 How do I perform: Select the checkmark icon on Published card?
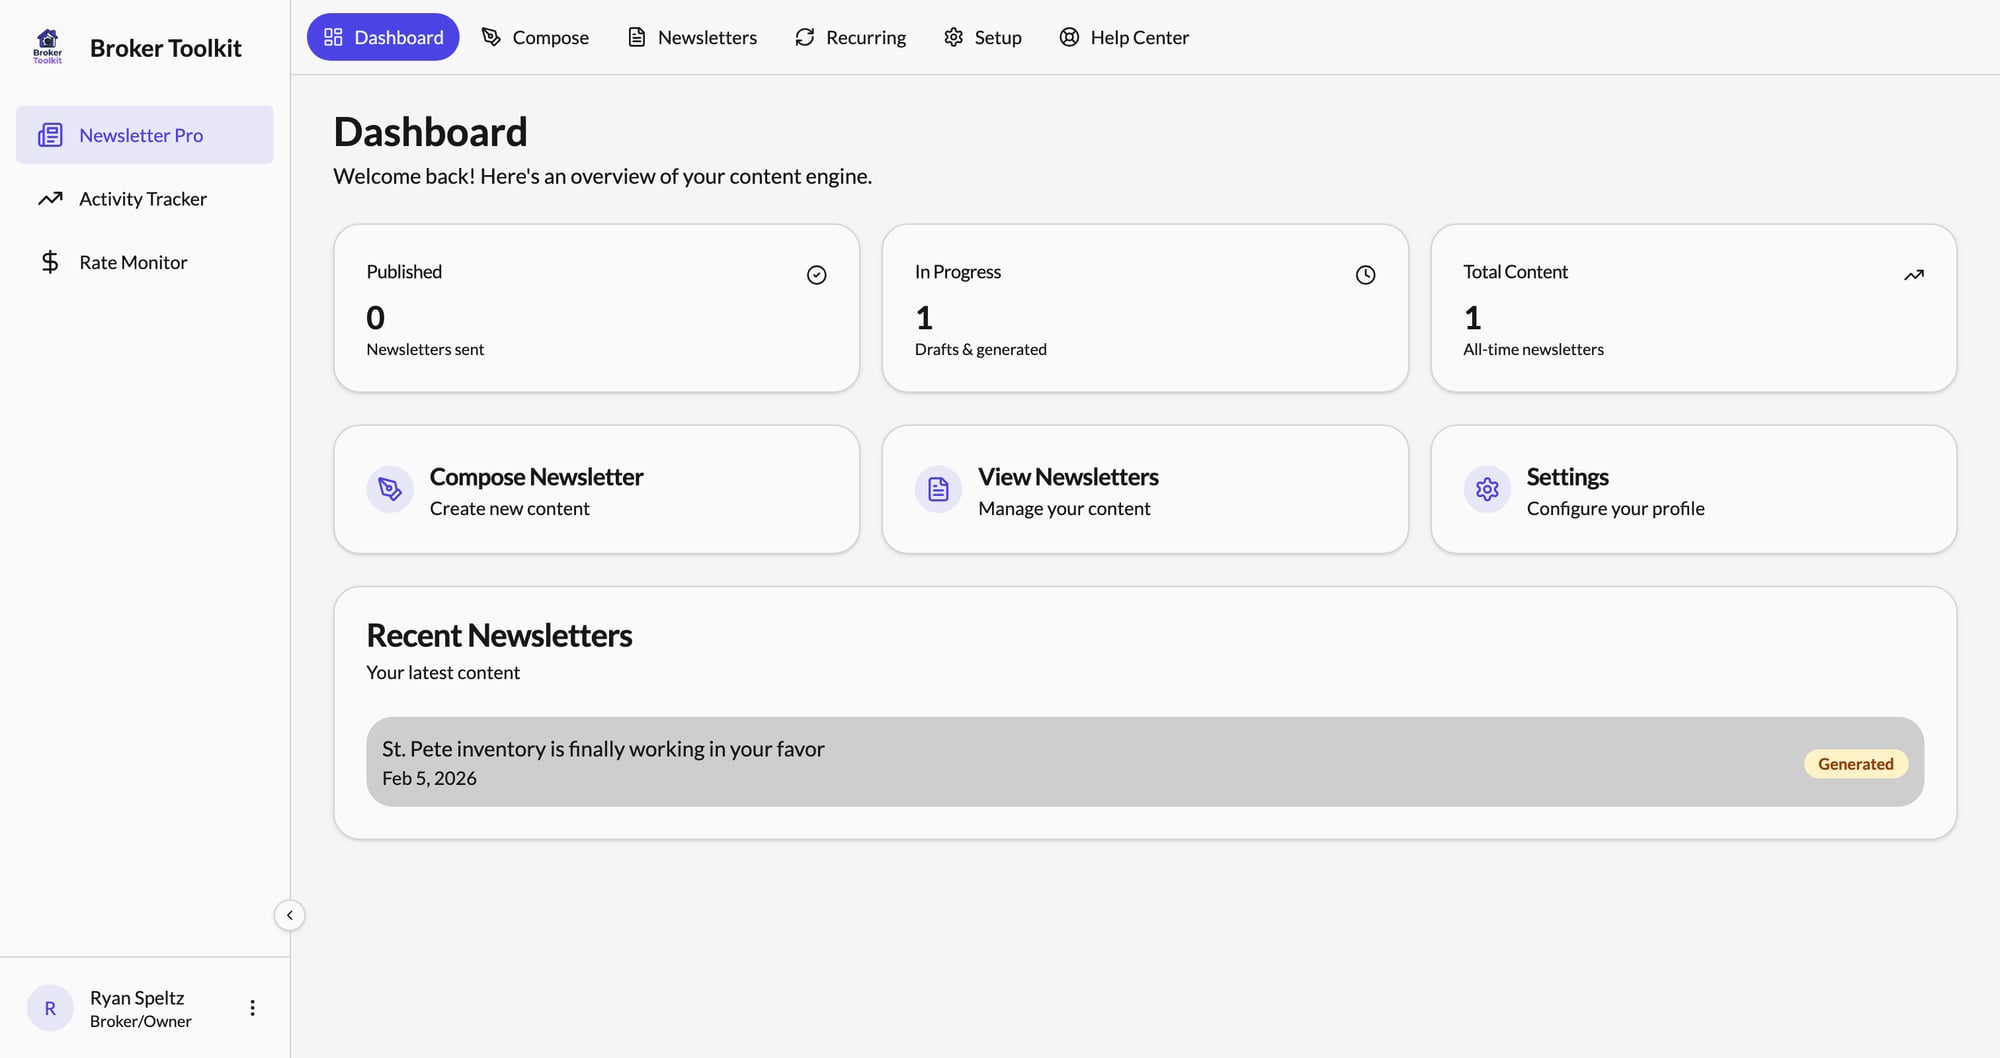[x=816, y=274]
